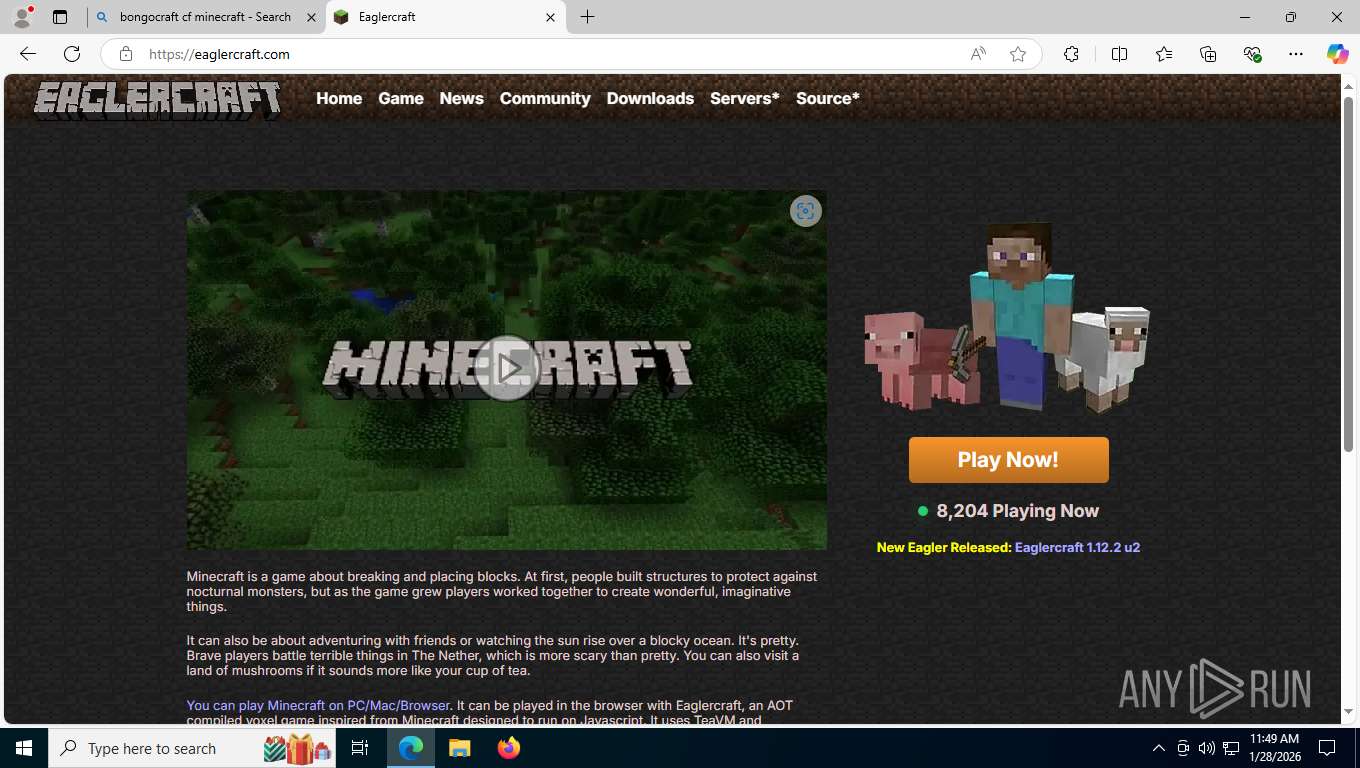Open the network status icon

coord(1231,748)
